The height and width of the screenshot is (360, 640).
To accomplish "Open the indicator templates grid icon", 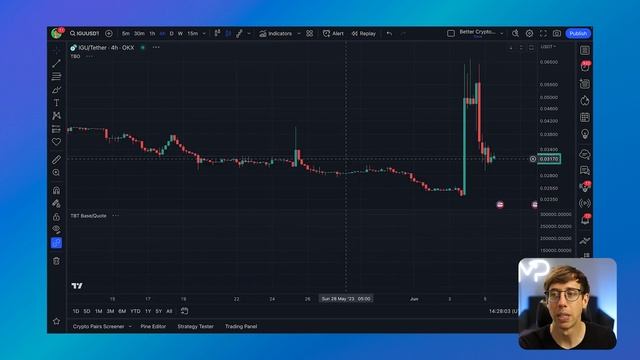I will point(309,33).
